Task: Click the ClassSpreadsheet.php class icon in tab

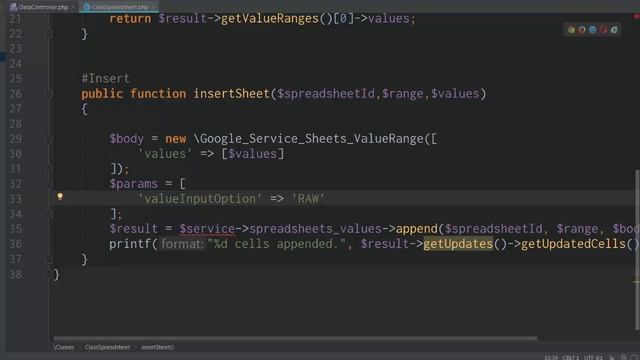Action: [x=87, y=7]
